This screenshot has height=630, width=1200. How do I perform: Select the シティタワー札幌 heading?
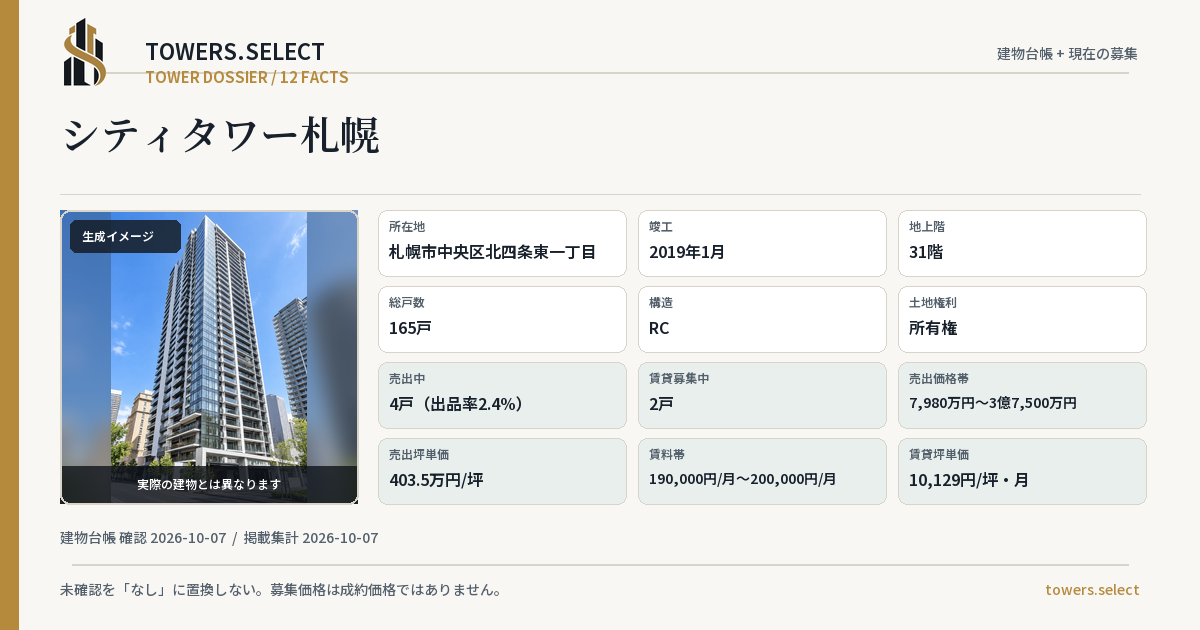[221, 136]
